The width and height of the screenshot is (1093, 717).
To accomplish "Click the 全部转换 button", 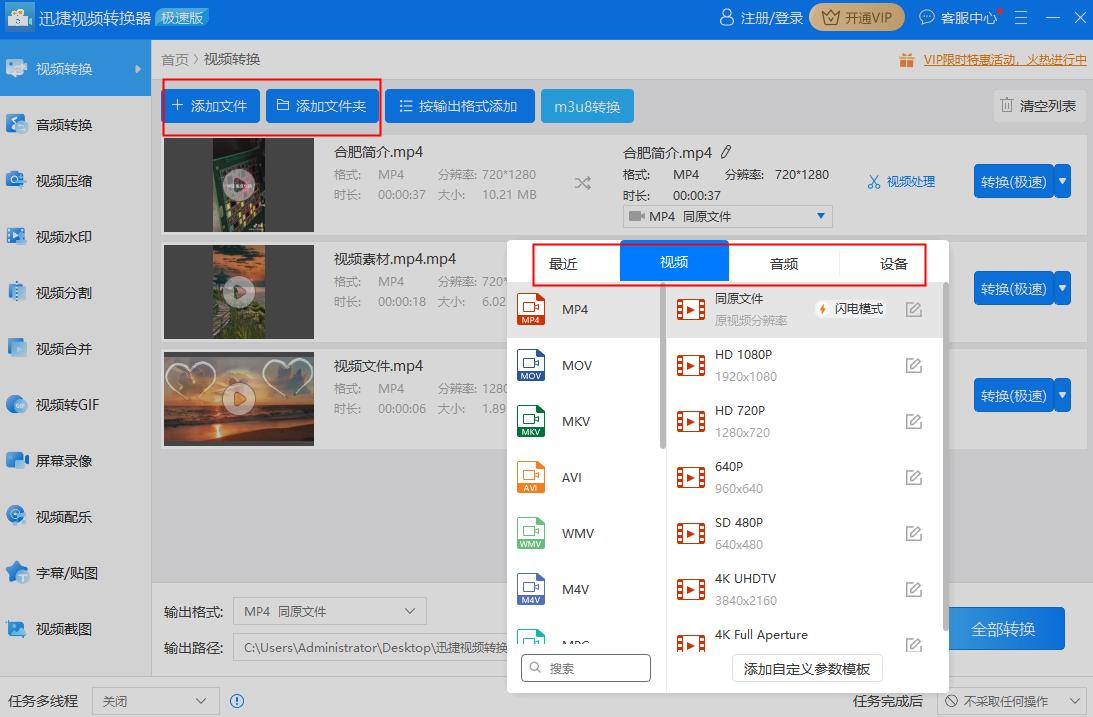I will pyautogui.click(x=1006, y=628).
